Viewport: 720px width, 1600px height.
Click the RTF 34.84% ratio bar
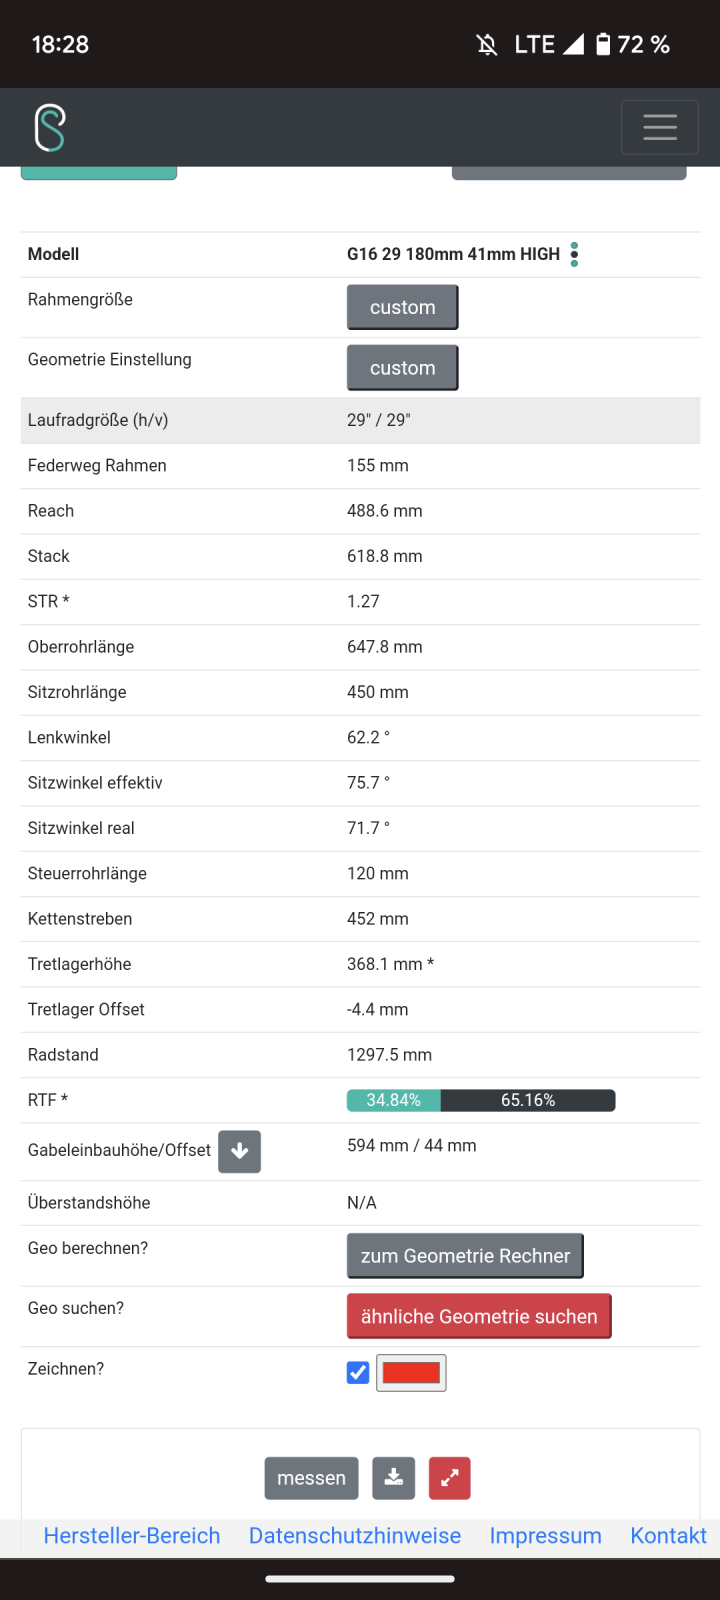point(394,1100)
